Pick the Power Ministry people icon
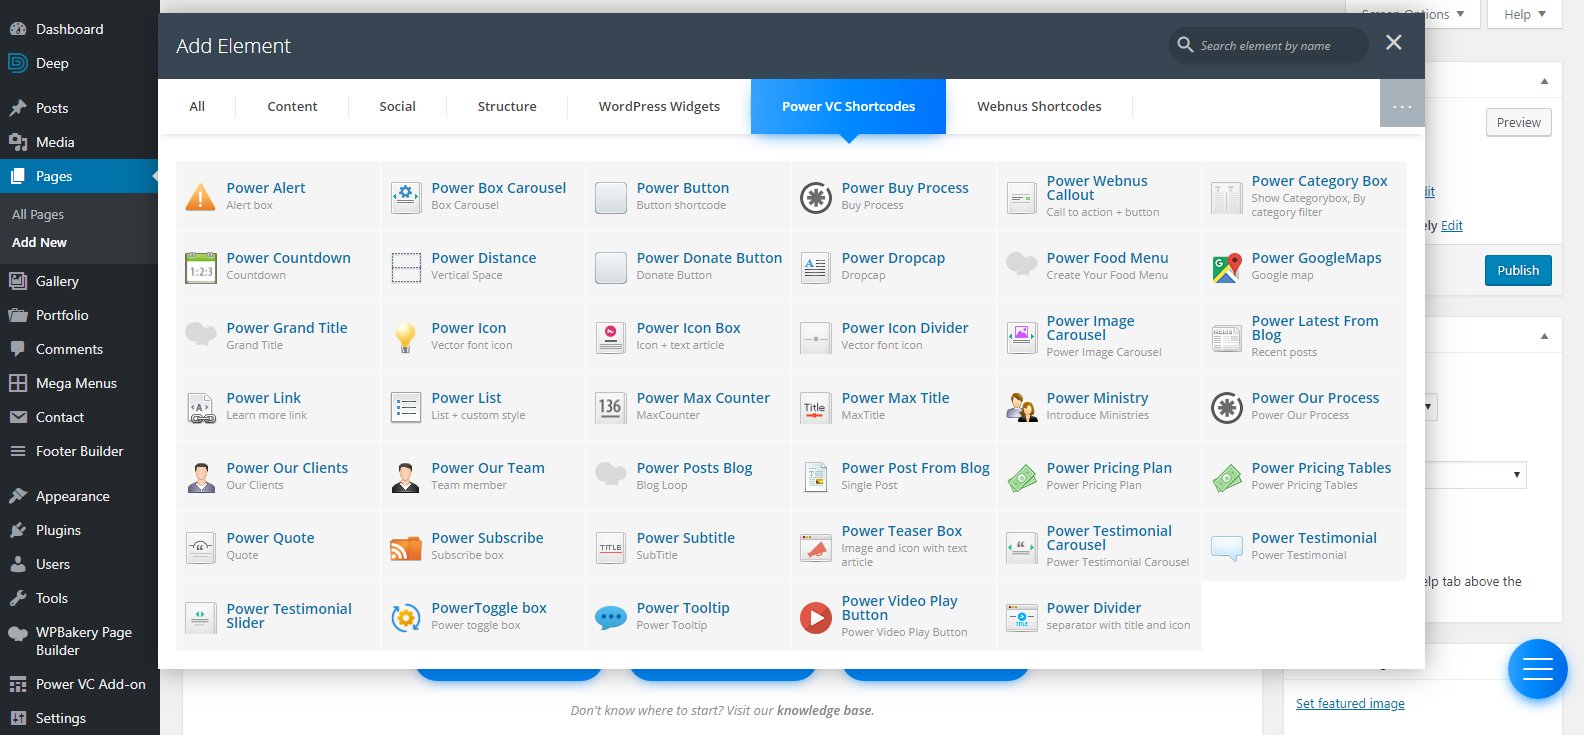 tap(1021, 407)
